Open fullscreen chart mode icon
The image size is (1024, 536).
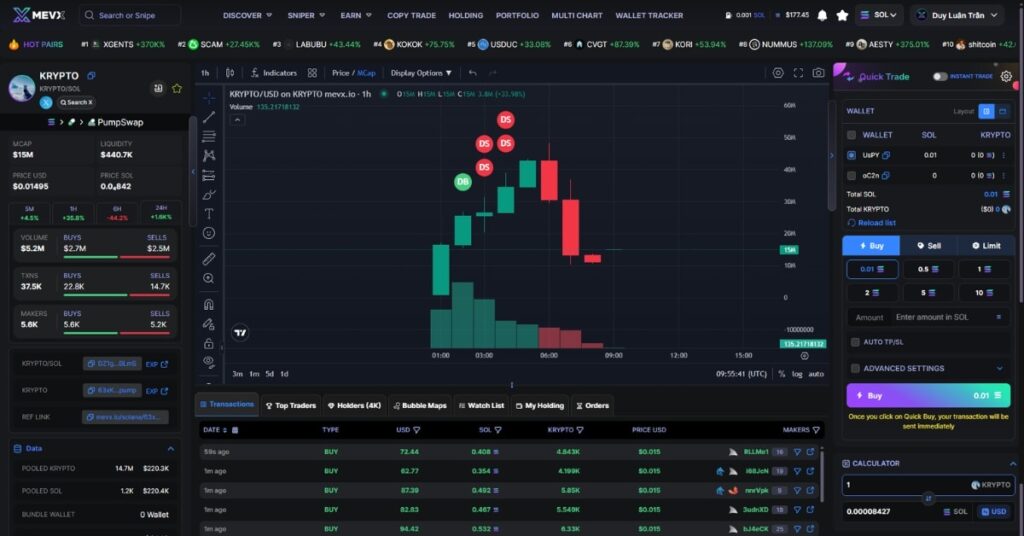tap(798, 73)
